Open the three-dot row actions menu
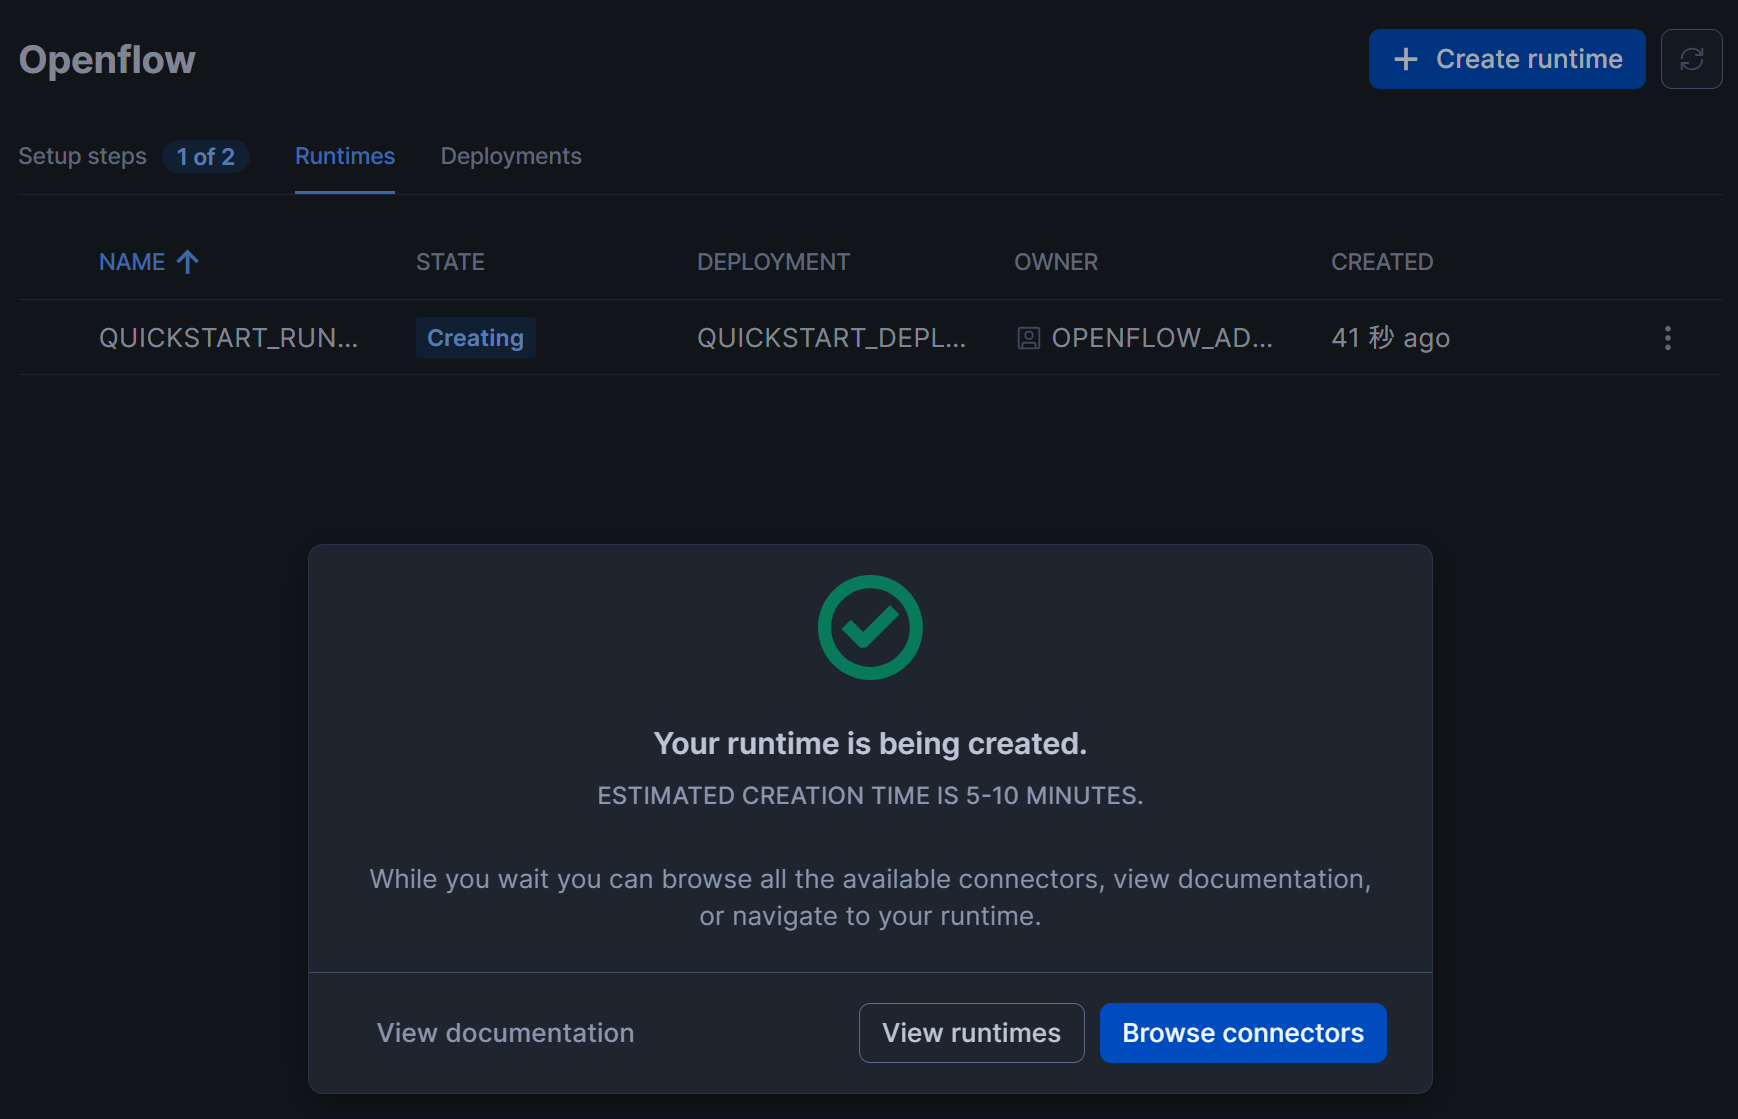Screen dimensions: 1738x1119 [x=1667, y=338]
